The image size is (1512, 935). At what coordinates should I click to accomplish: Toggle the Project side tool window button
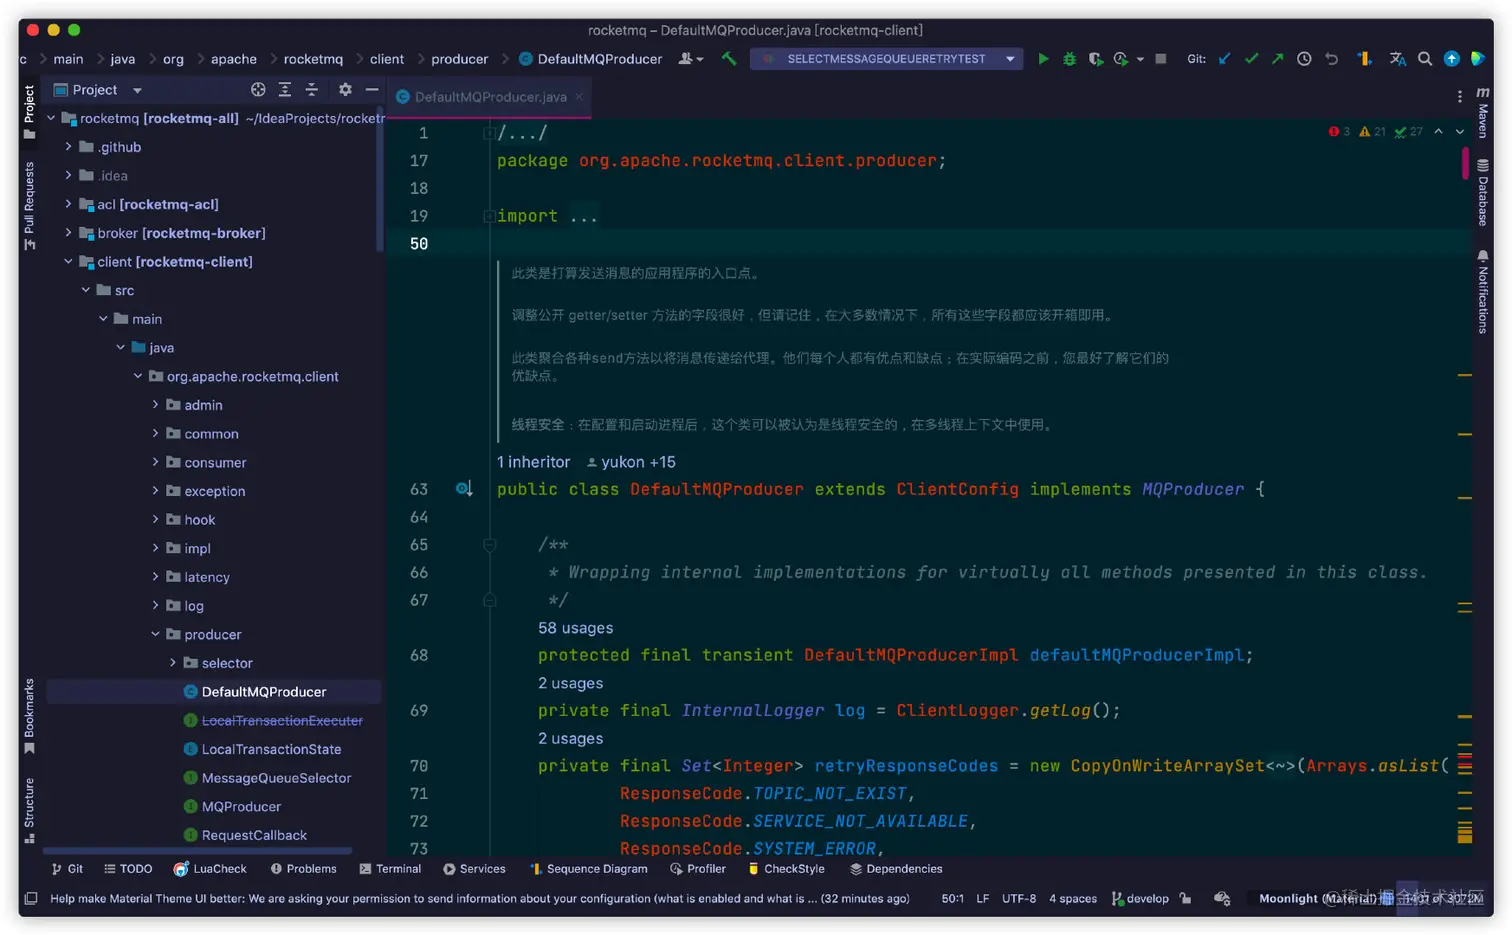[29, 112]
